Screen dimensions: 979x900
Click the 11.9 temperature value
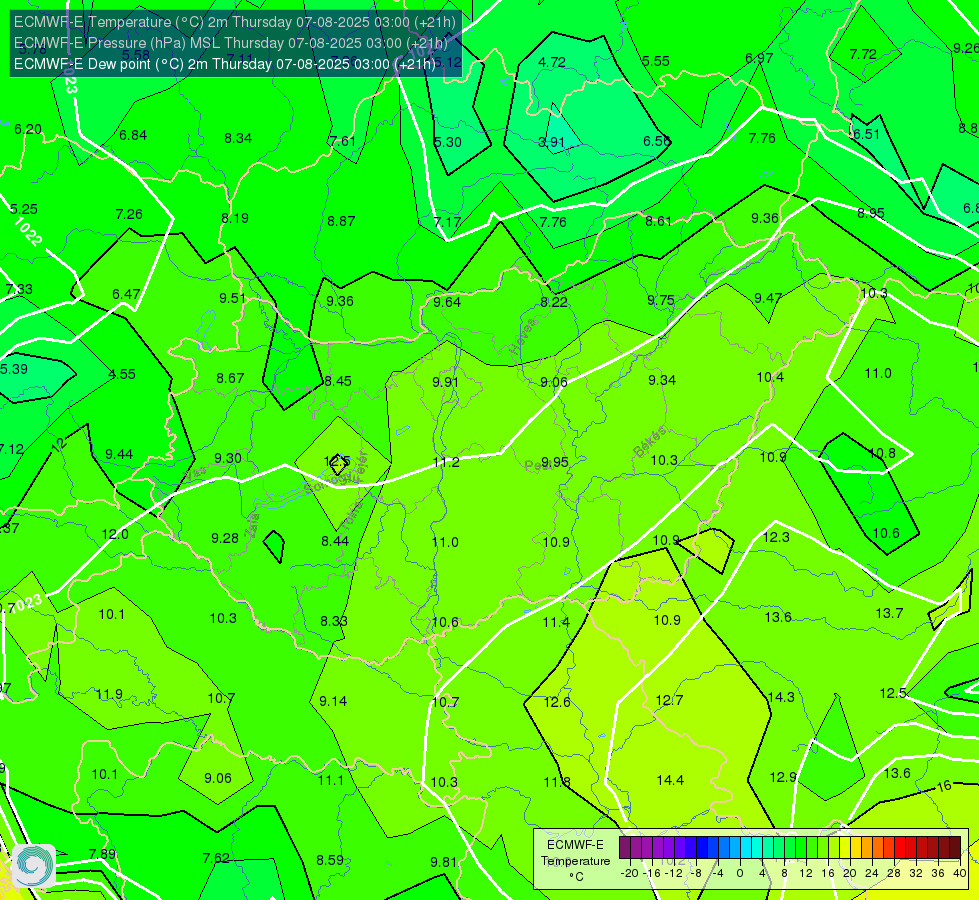(x=109, y=695)
